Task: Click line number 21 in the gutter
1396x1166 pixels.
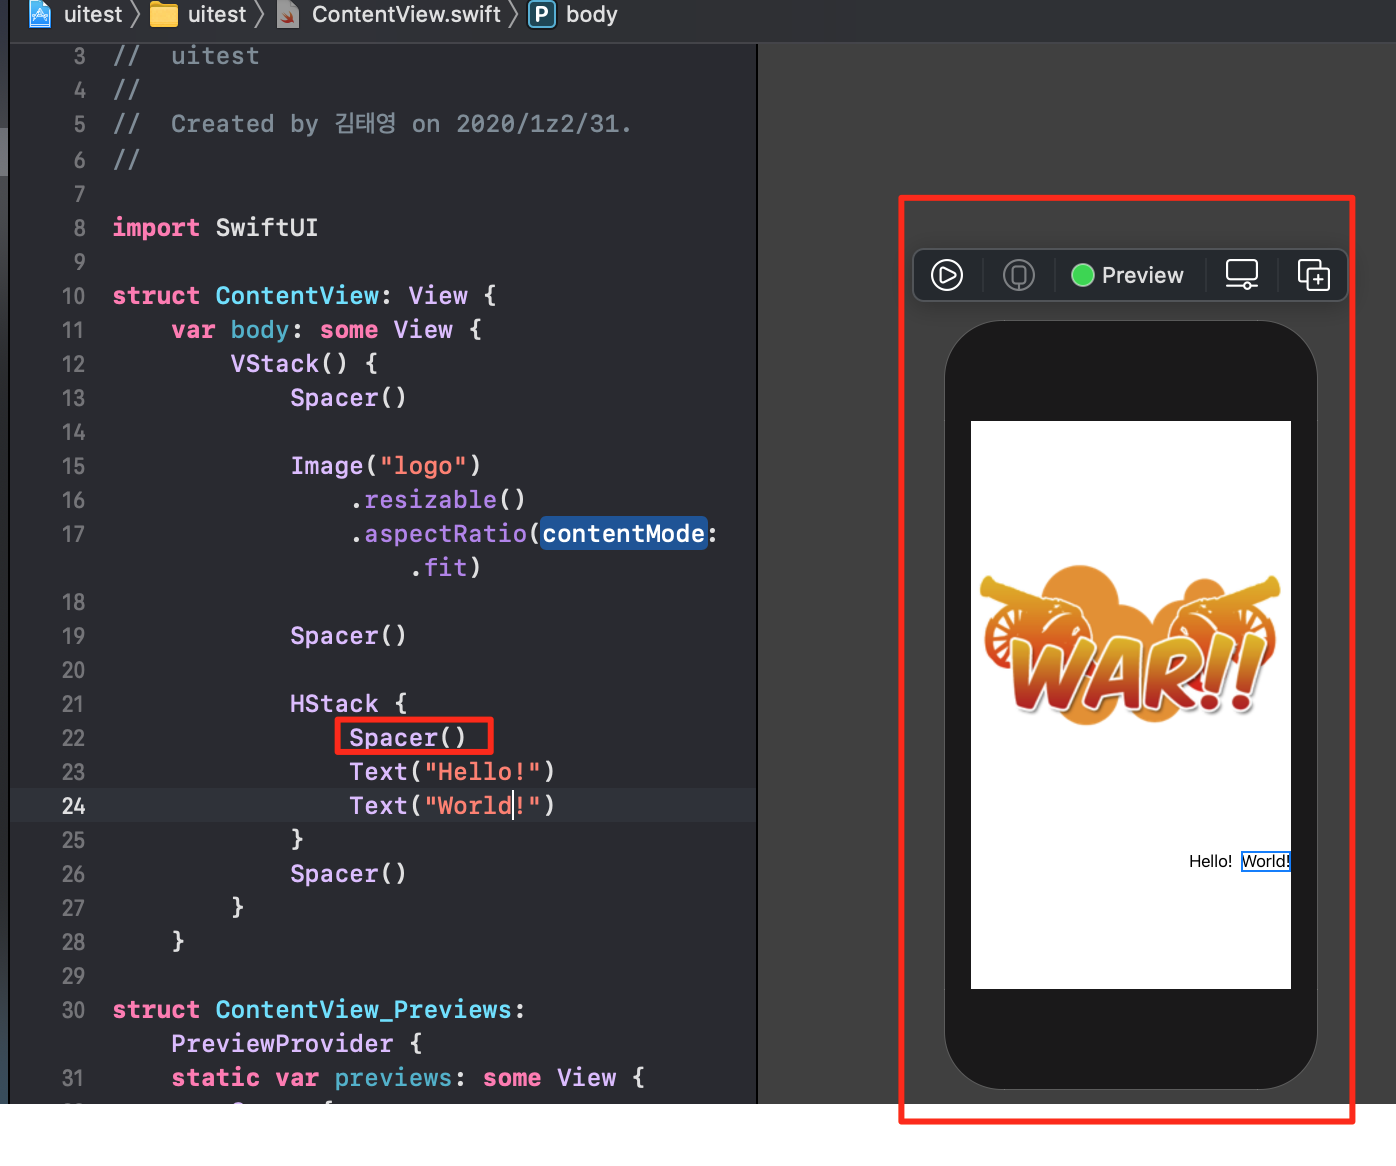Action: (73, 704)
